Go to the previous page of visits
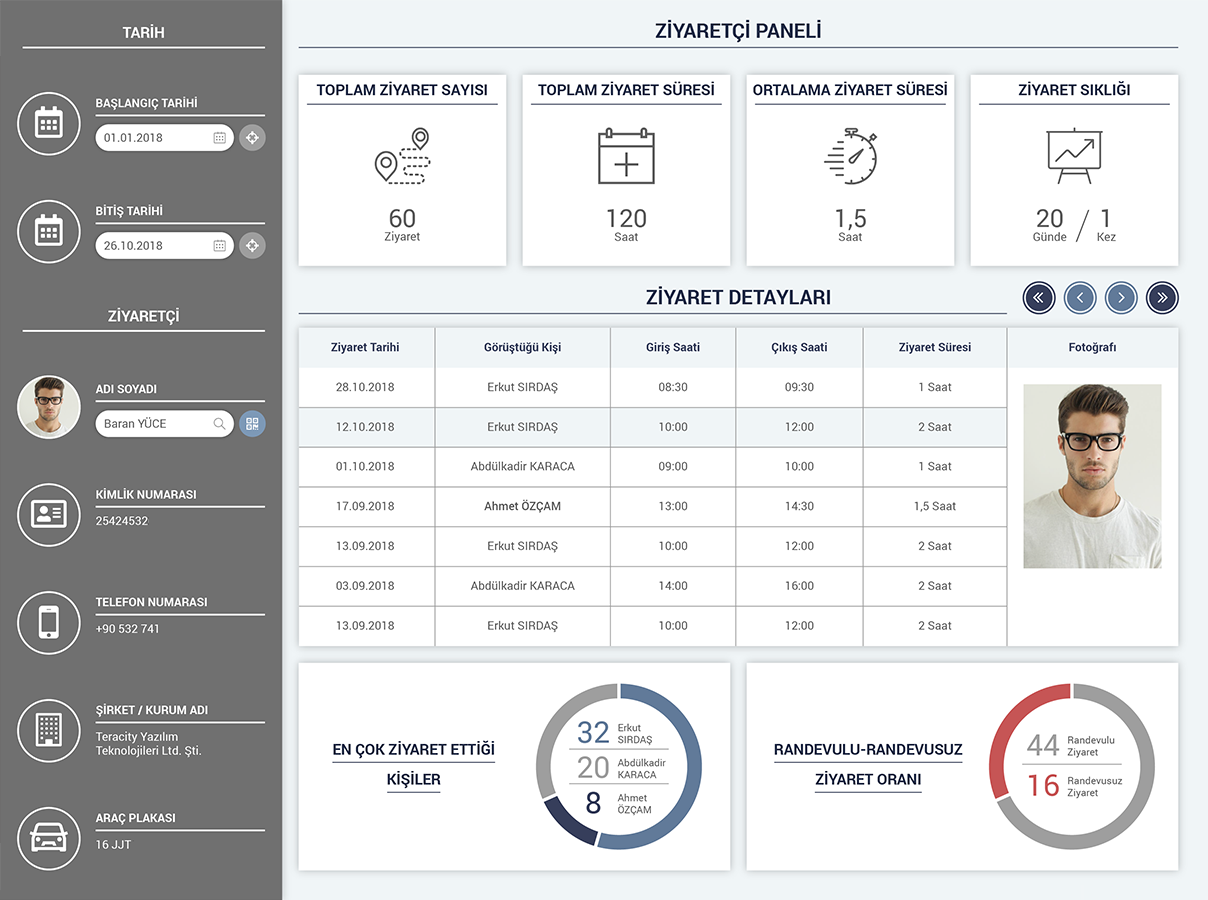This screenshot has height=900, width=1208. (1080, 297)
